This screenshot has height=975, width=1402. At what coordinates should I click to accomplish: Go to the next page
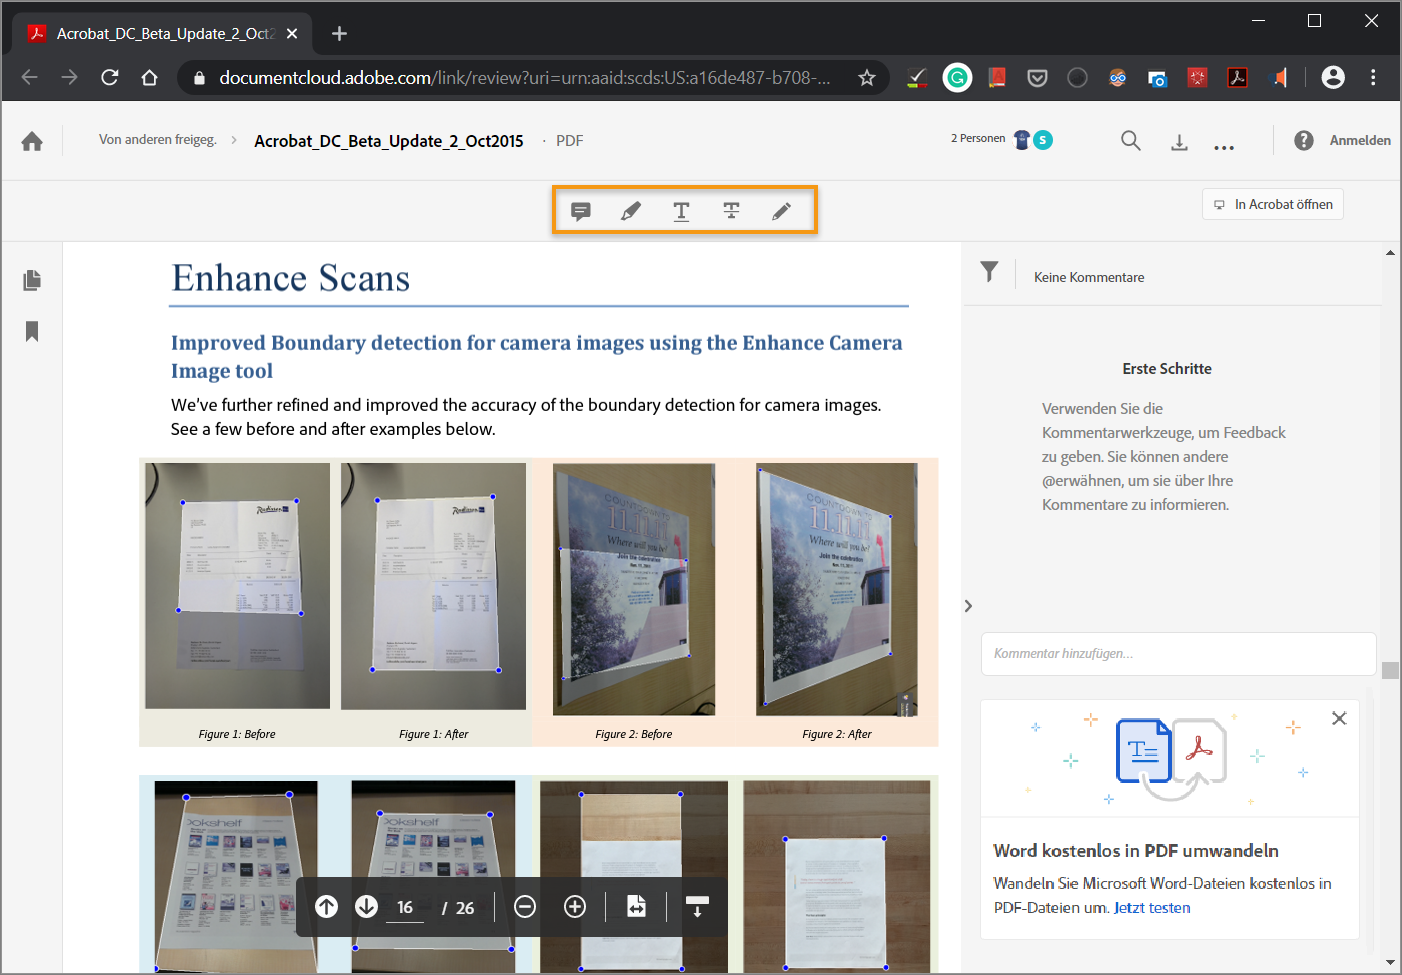pyautogui.click(x=366, y=907)
